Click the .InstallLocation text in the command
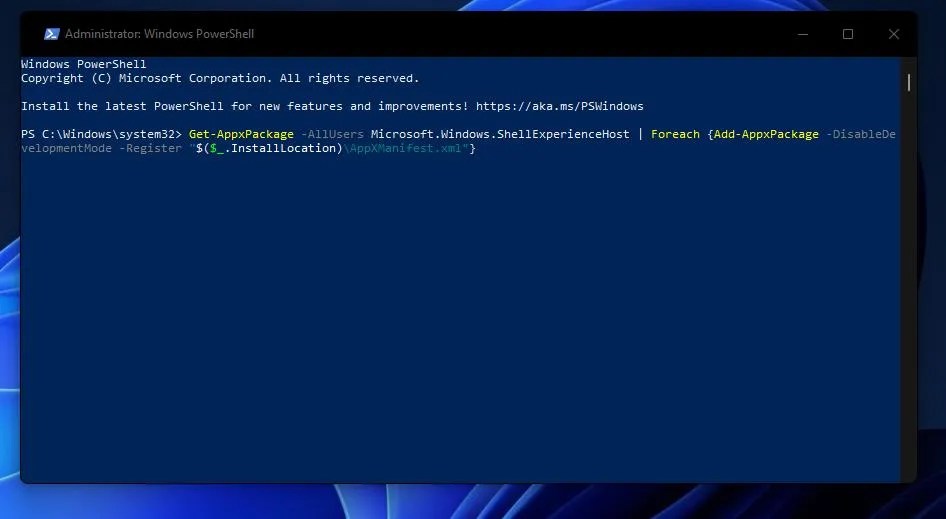The image size is (946, 519). coord(283,148)
